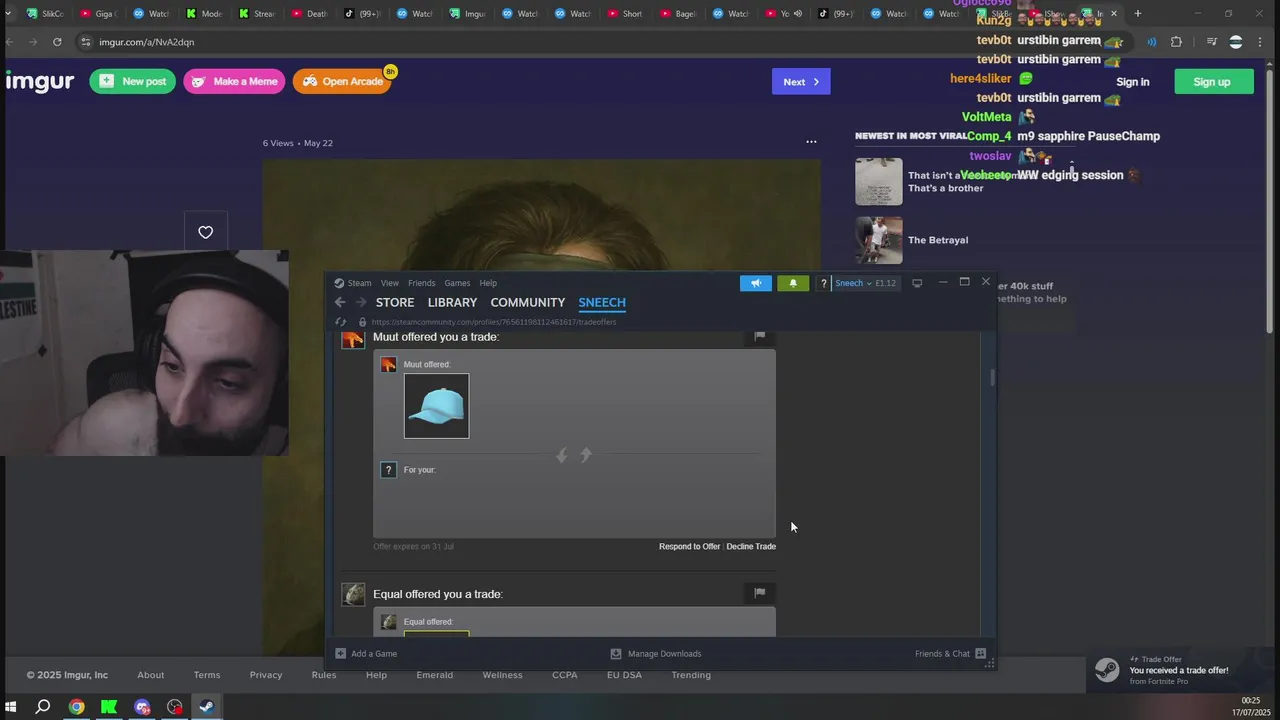Screen dimensions: 1280x720
Task: Click the CCPA link in imgur footer
Action: point(565,675)
